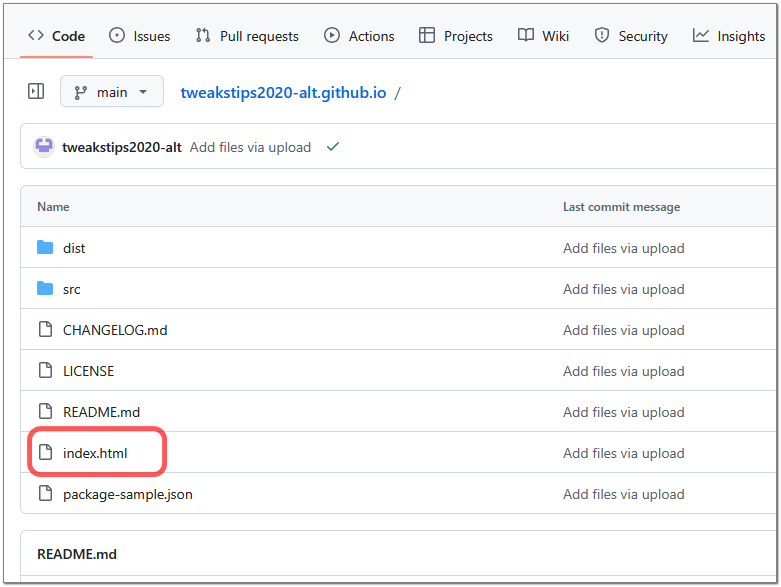Open the main branch dropdown
This screenshot has height=587, width=781.
[112, 92]
